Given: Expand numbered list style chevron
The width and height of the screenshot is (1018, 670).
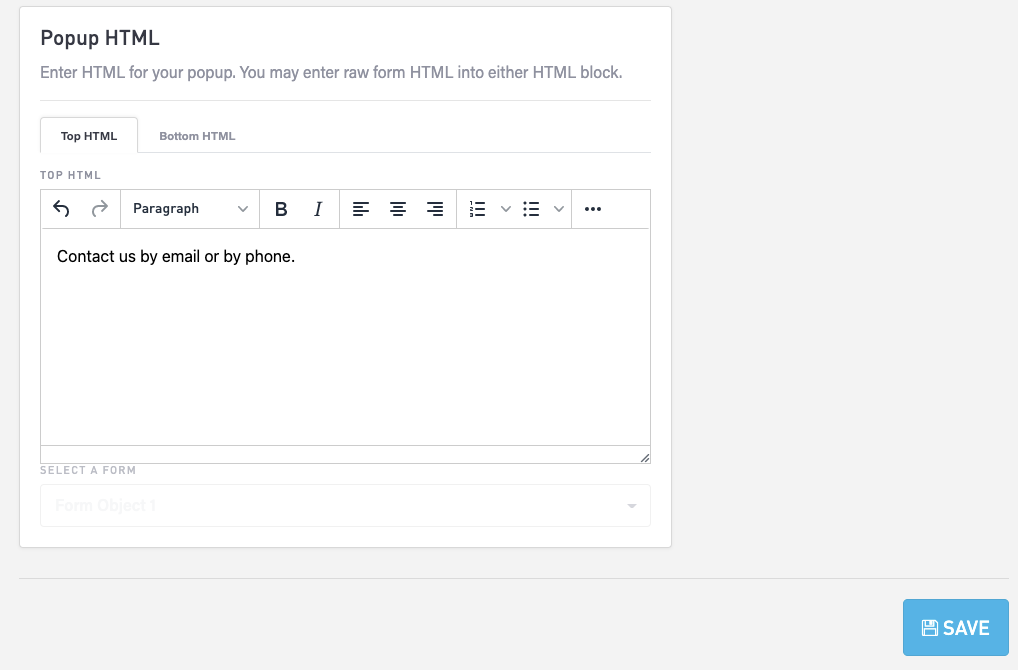Looking at the screenshot, I should click(x=505, y=209).
